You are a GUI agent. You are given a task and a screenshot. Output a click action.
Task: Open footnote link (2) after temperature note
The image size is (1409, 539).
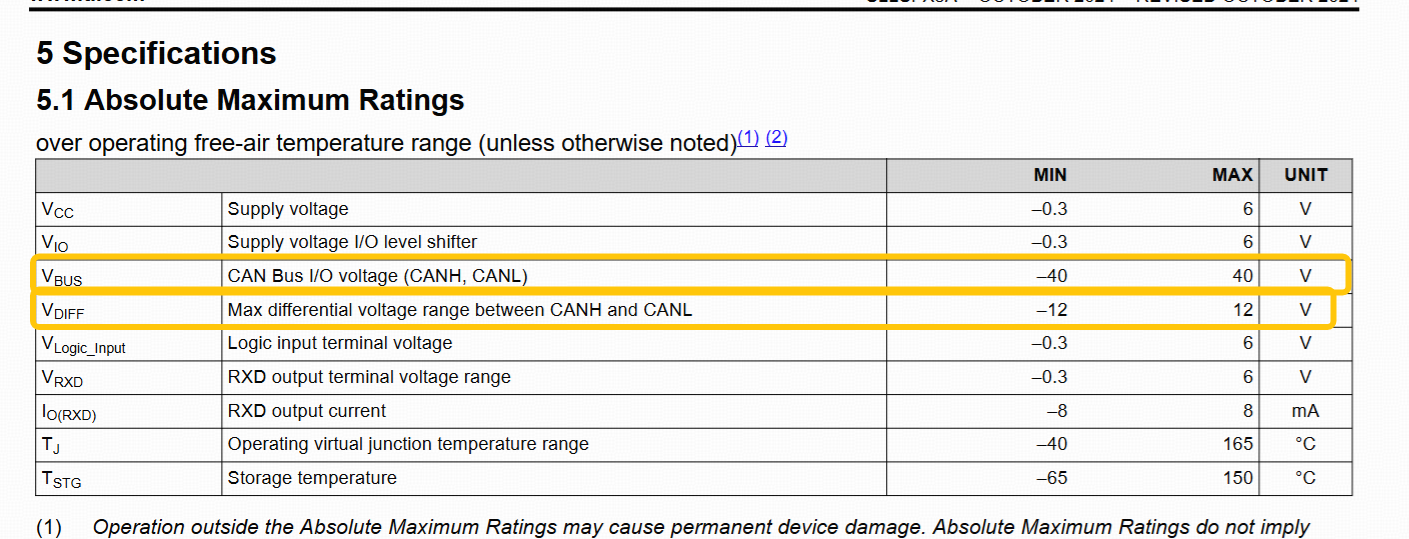[x=777, y=138]
